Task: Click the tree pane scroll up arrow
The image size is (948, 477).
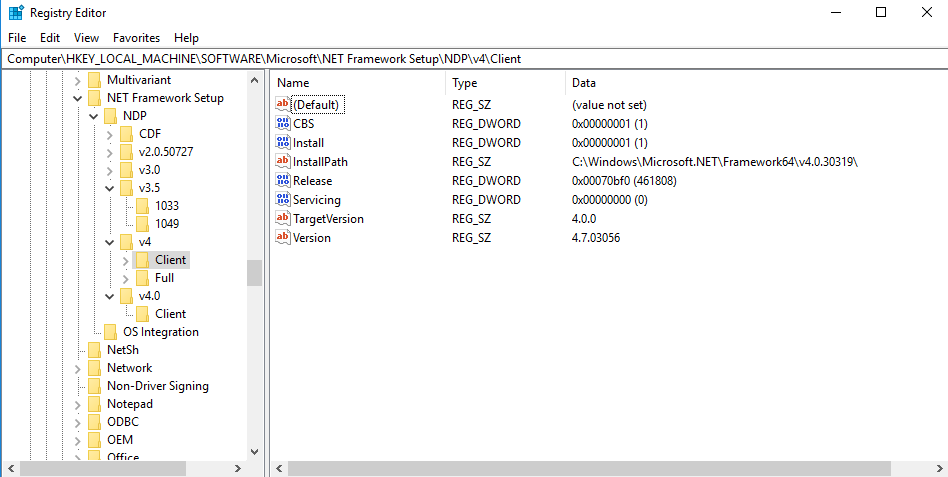Action: [255, 80]
